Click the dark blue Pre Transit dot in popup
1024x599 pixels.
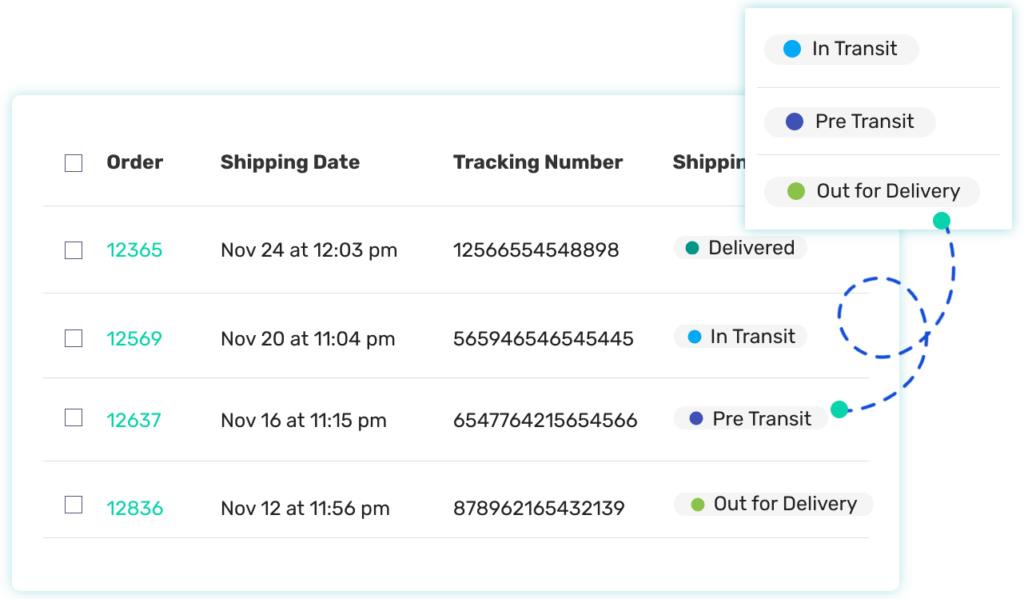point(795,122)
